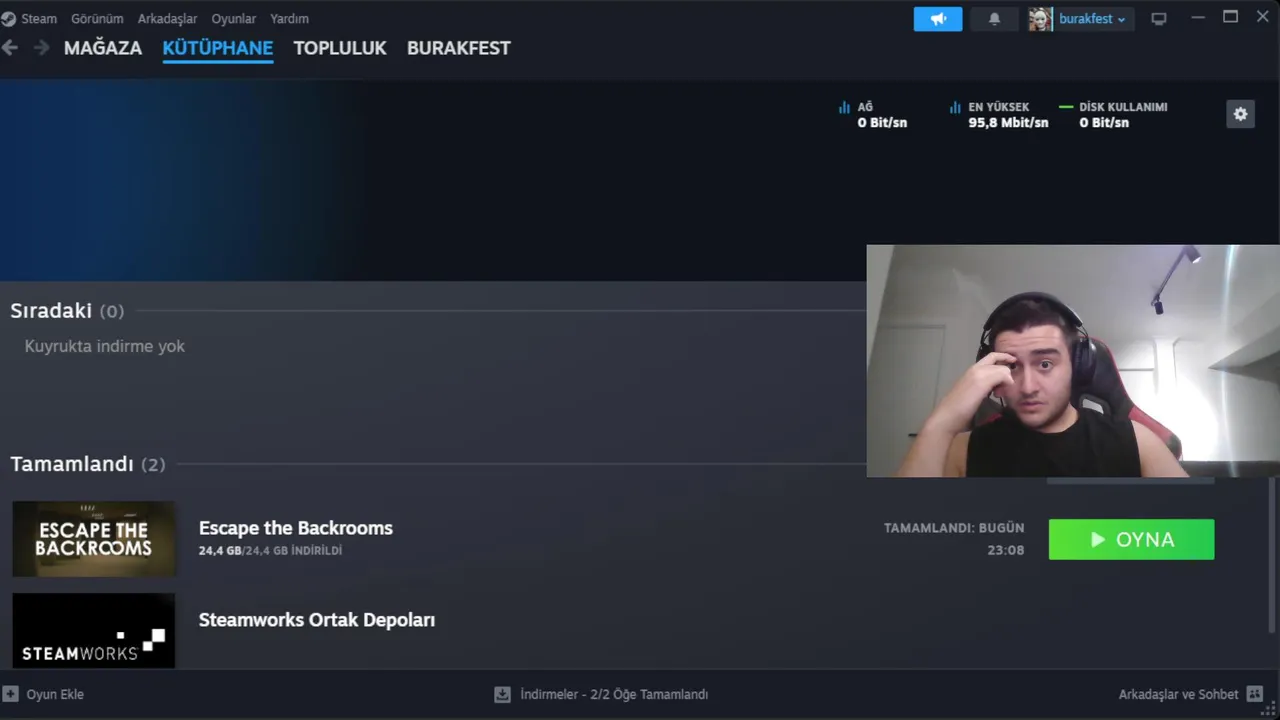Image resolution: width=1280 pixels, height=720 pixels.
Task: Open the BURAKFEST profile tab
Action: pyautogui.click(x=459, y=48)
